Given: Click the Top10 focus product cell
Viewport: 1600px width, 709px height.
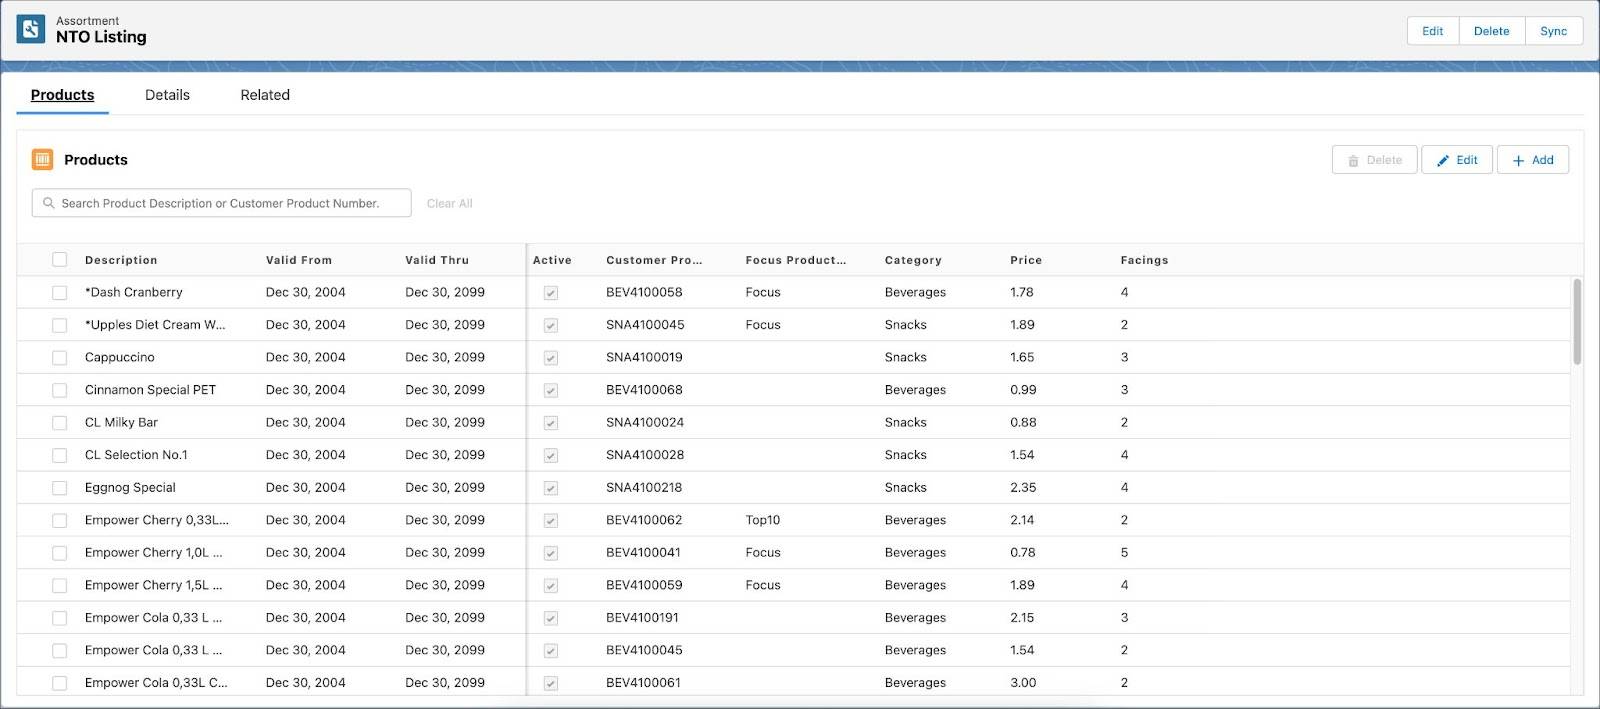Looking at the screenshot, I should (763, 520).
